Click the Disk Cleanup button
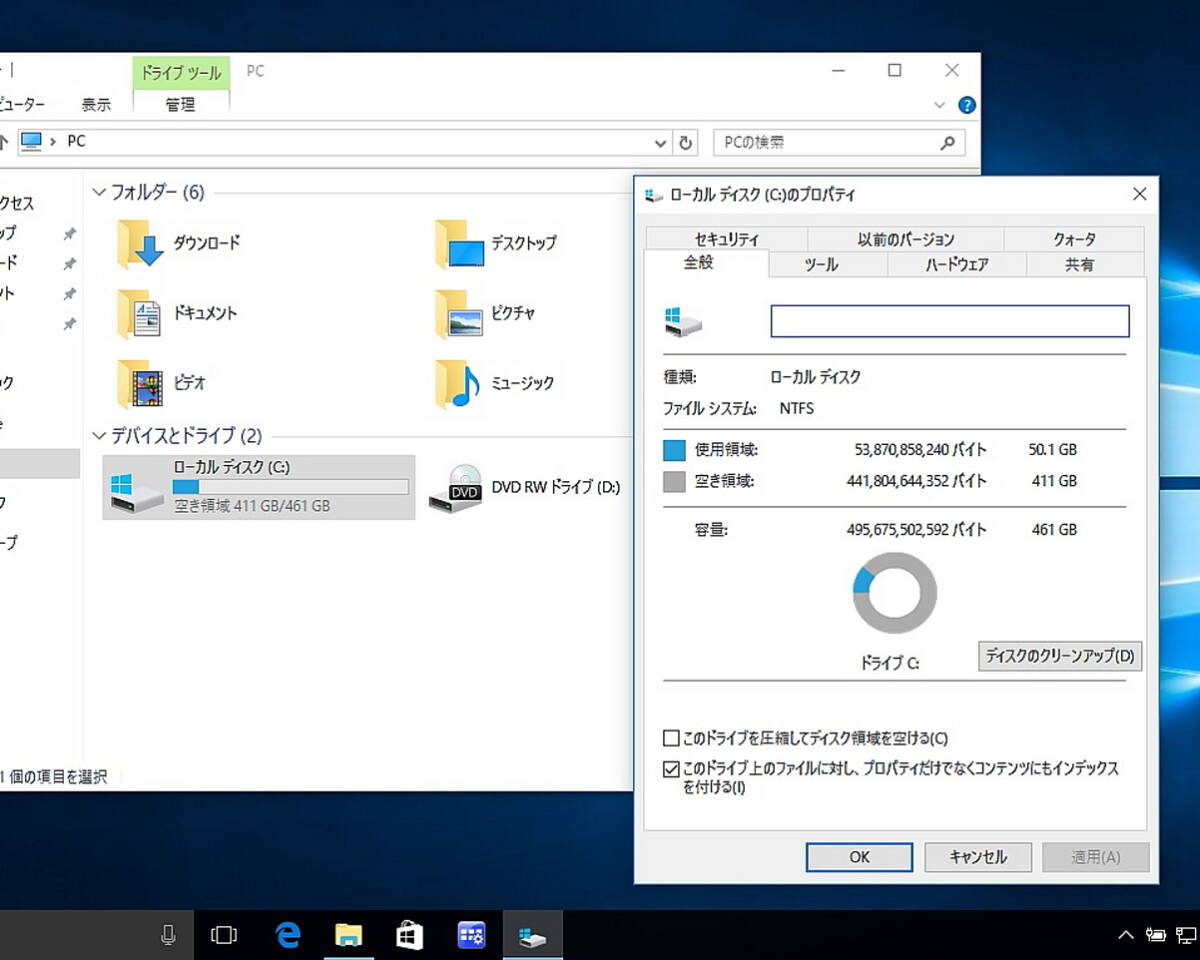Viewport: 1200px width, 960px height. (1059, 656)
